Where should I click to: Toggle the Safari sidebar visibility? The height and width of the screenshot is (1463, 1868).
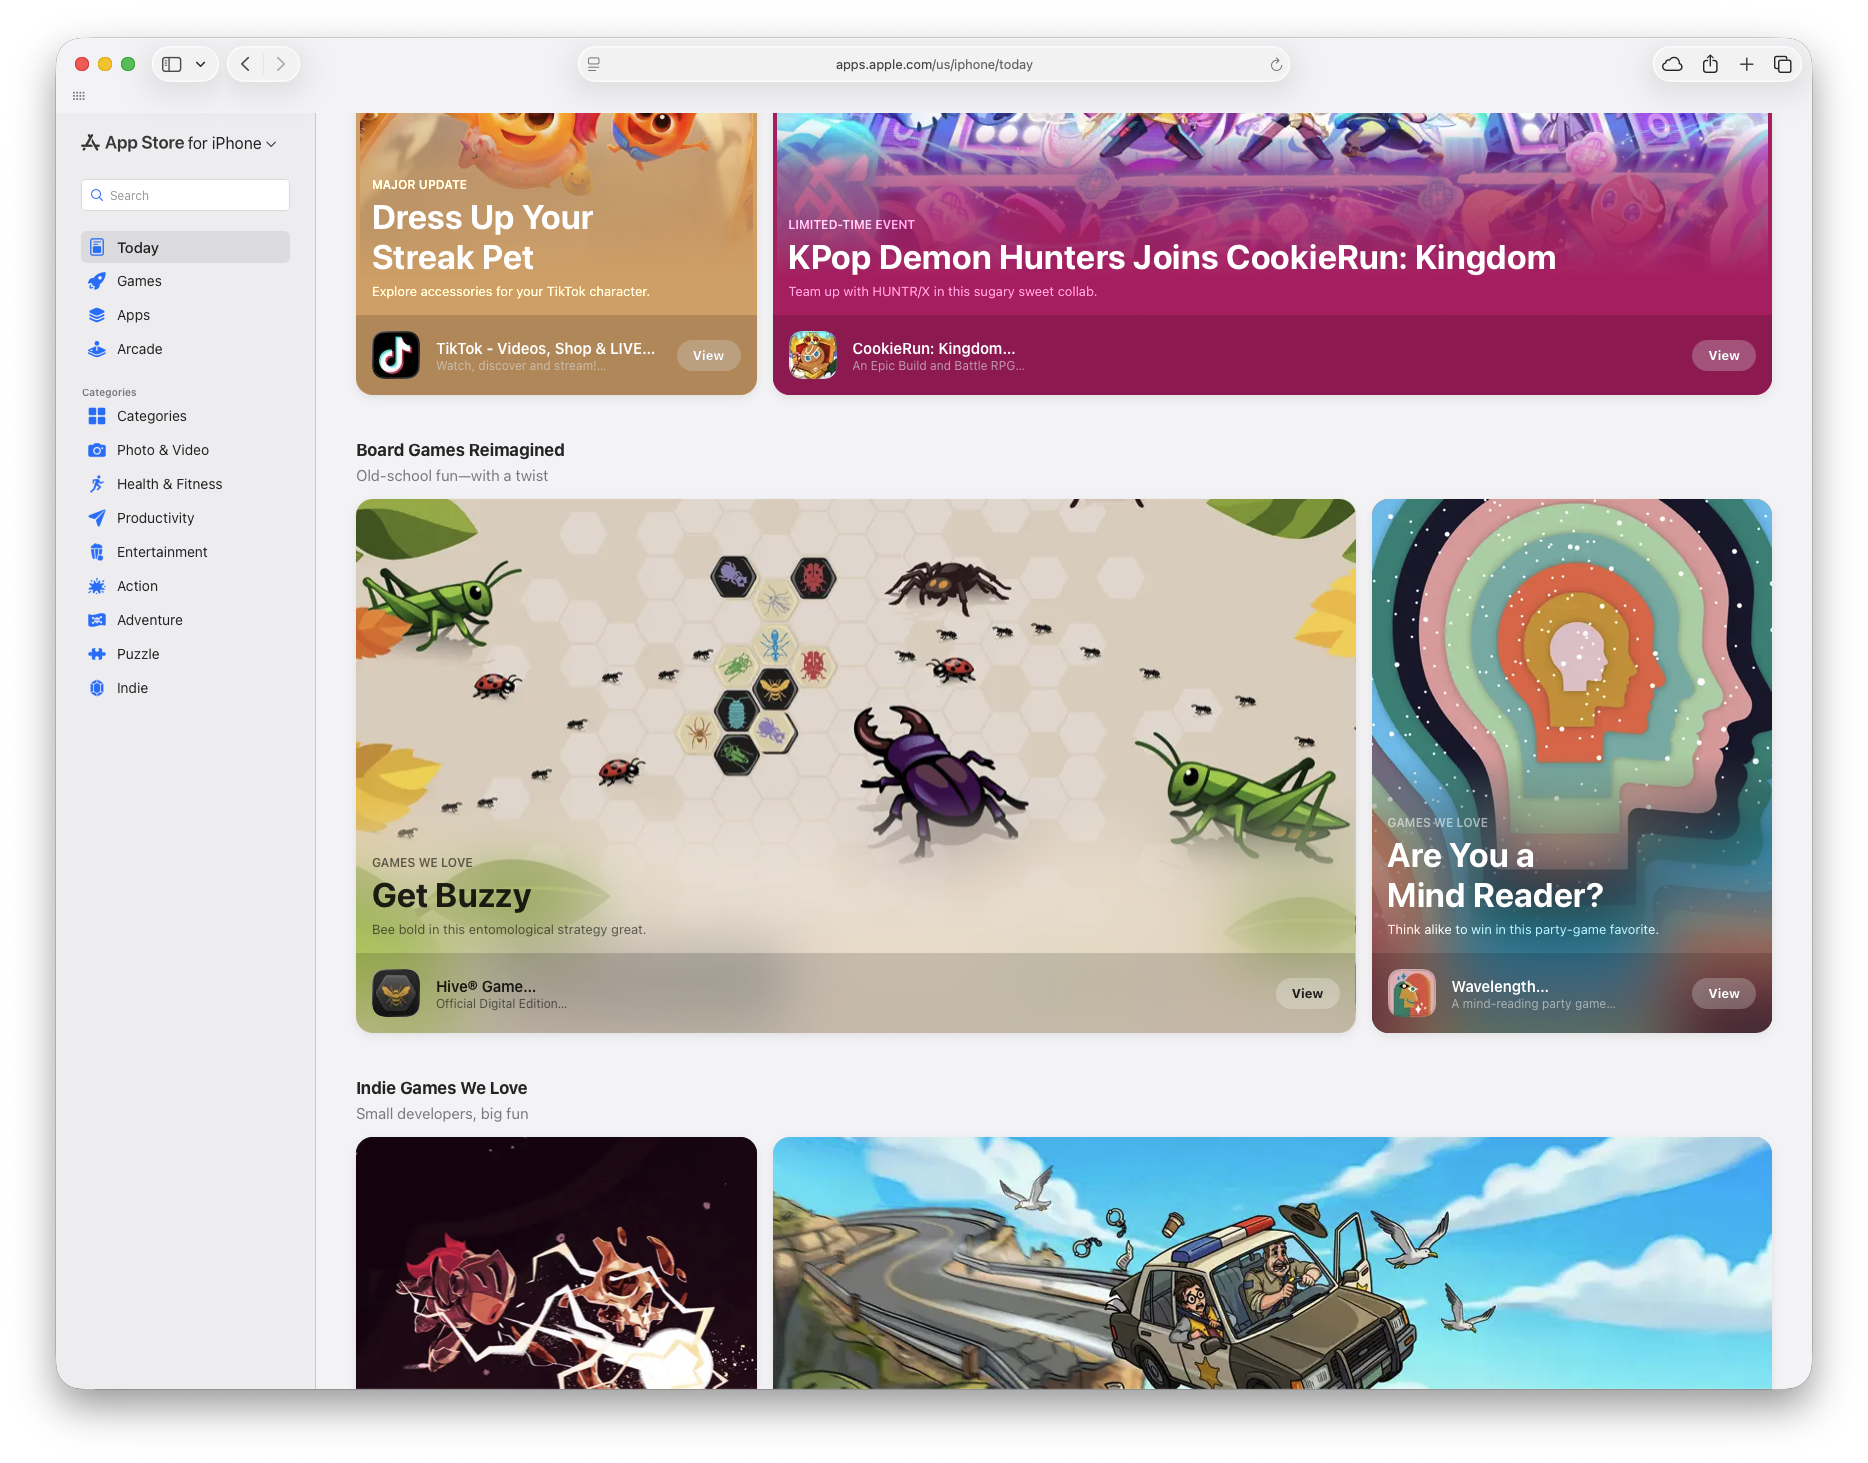click(170, 63)
